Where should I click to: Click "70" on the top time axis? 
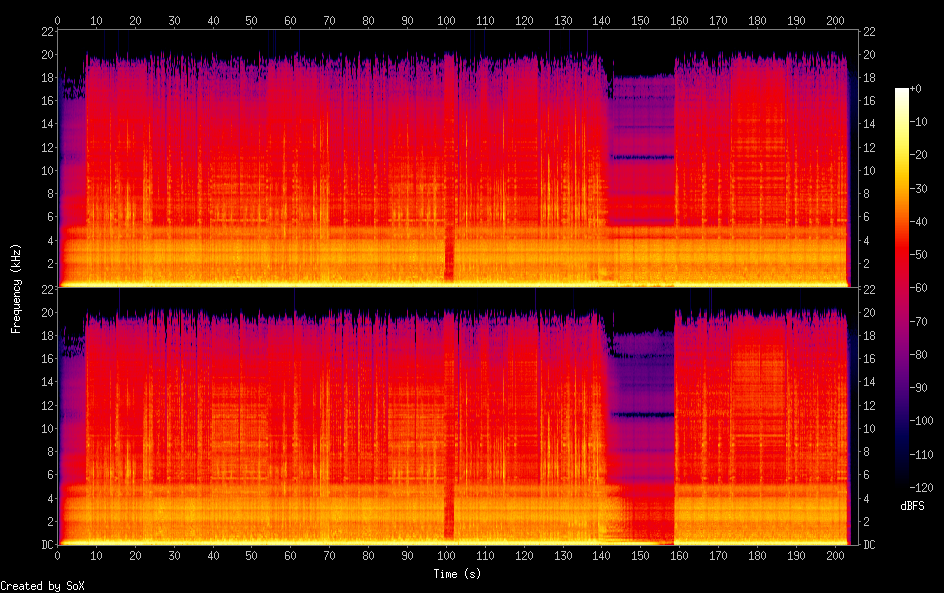329,20
